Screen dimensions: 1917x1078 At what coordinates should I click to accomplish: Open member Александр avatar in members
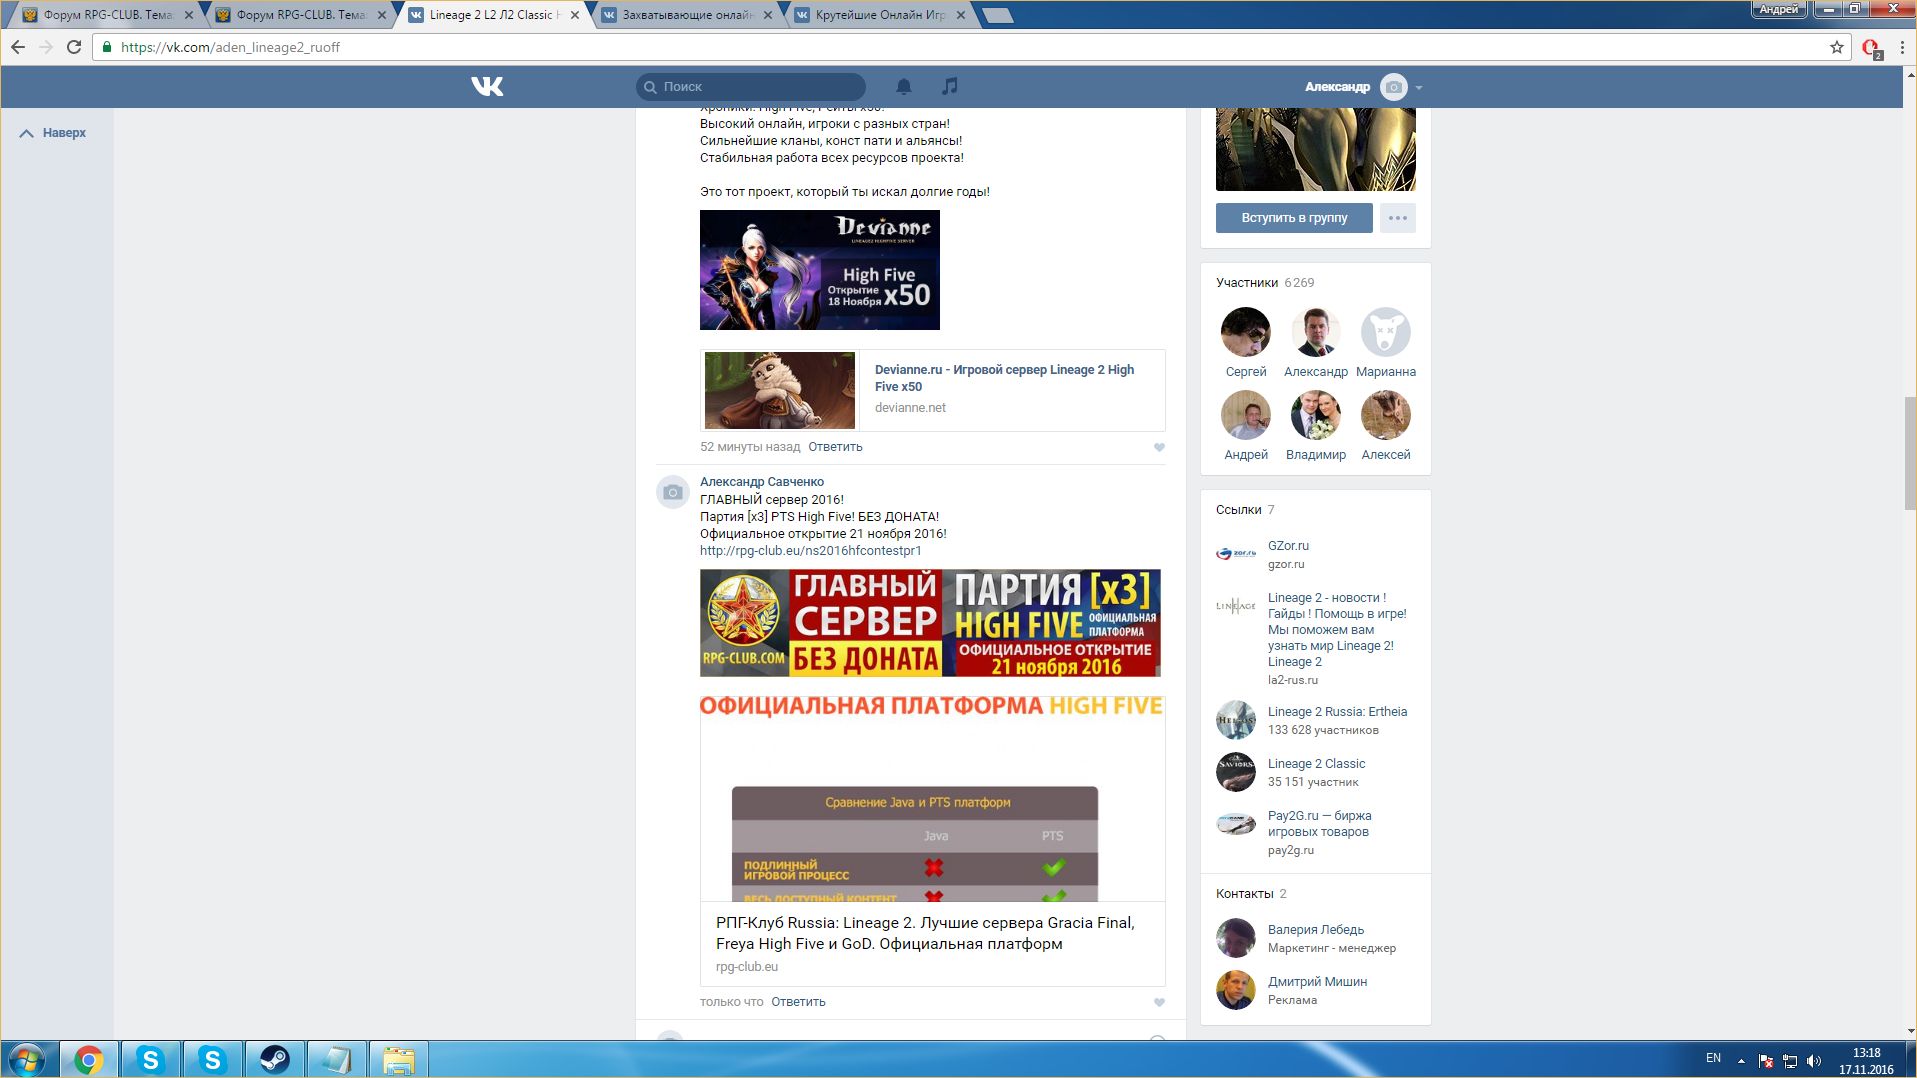(1316, 332)
